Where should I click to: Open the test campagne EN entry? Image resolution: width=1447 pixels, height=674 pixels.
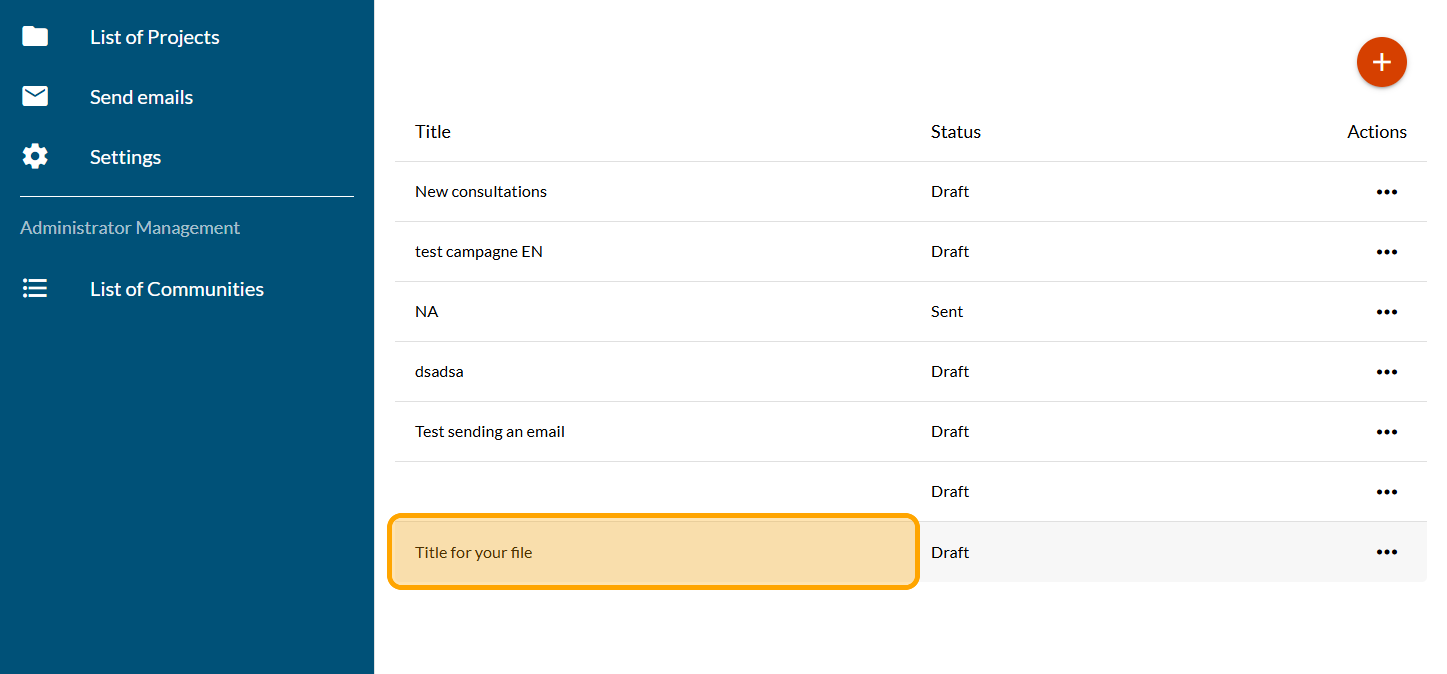(479, 252)
